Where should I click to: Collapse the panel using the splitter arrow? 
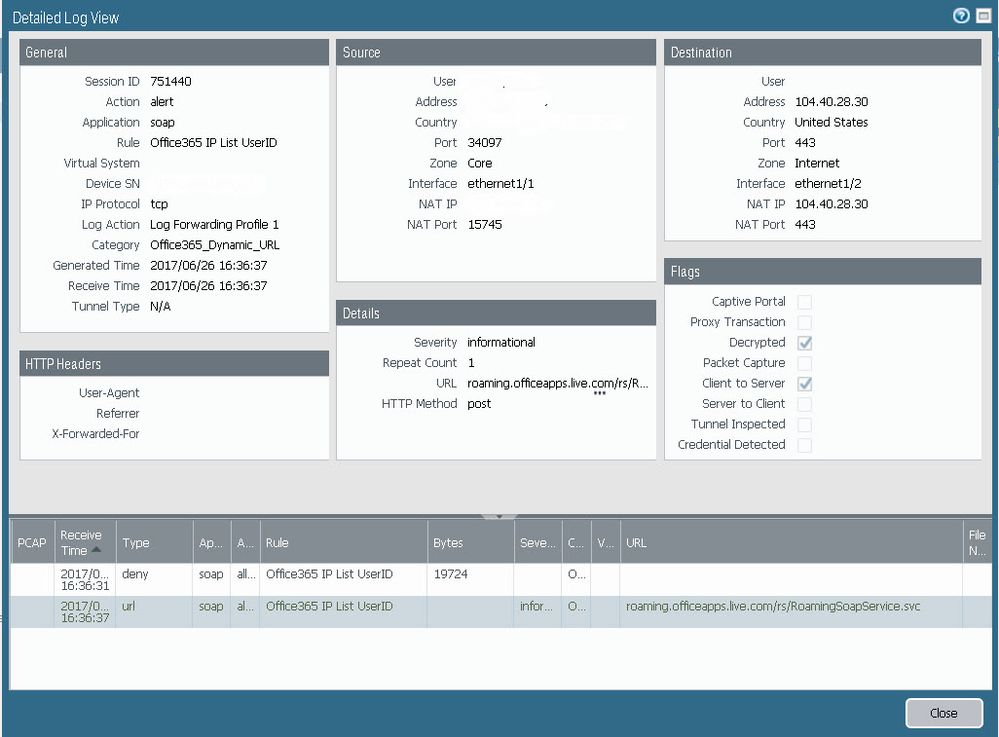[499, 516]
